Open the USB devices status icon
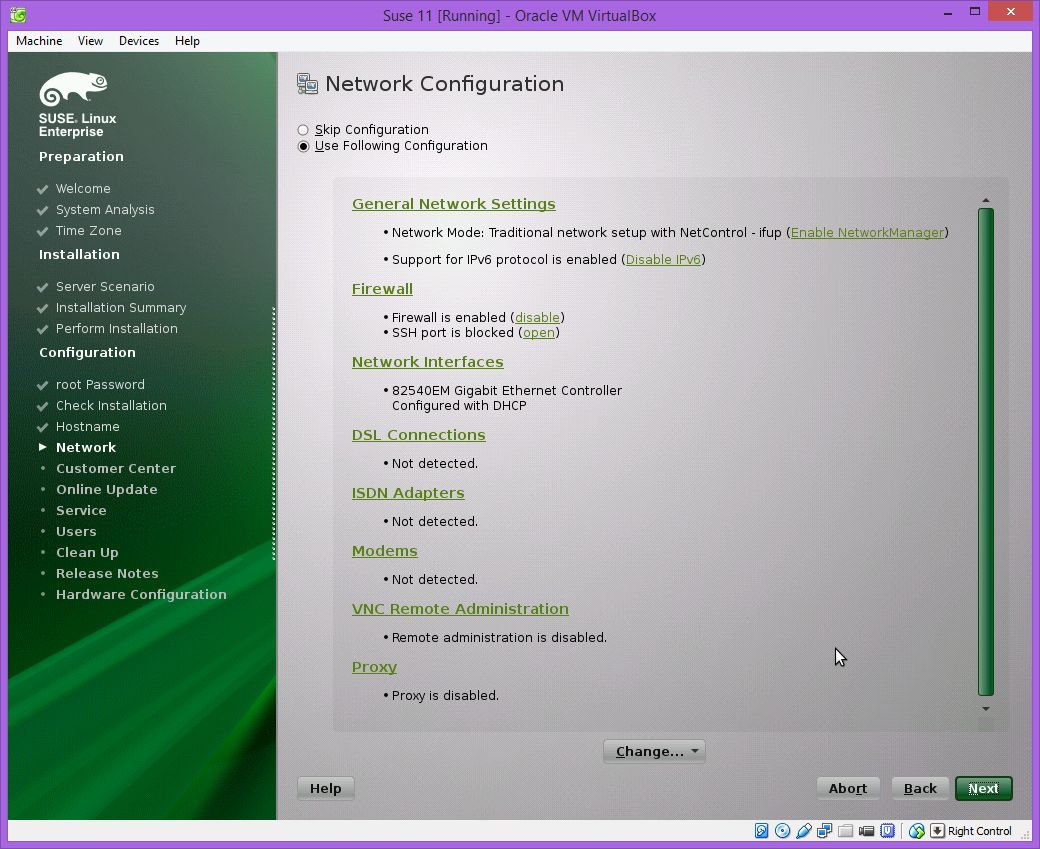The image size is (1040, 849). tap(804, 830)
